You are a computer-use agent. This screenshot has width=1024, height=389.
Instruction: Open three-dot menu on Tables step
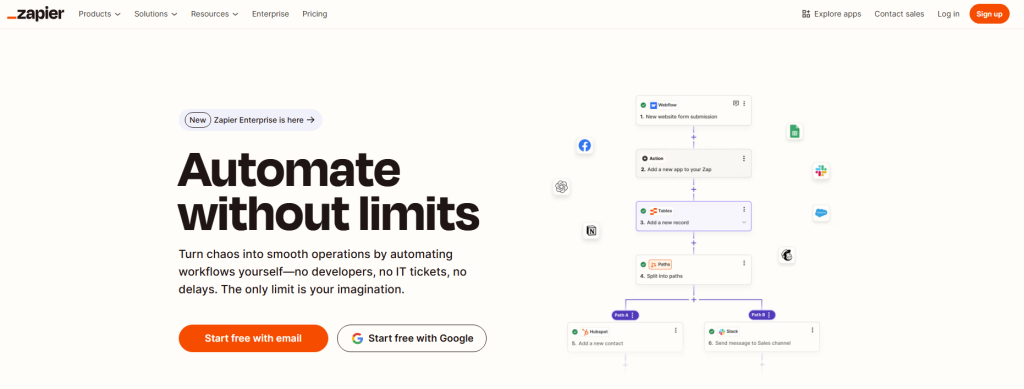[744, 210]
